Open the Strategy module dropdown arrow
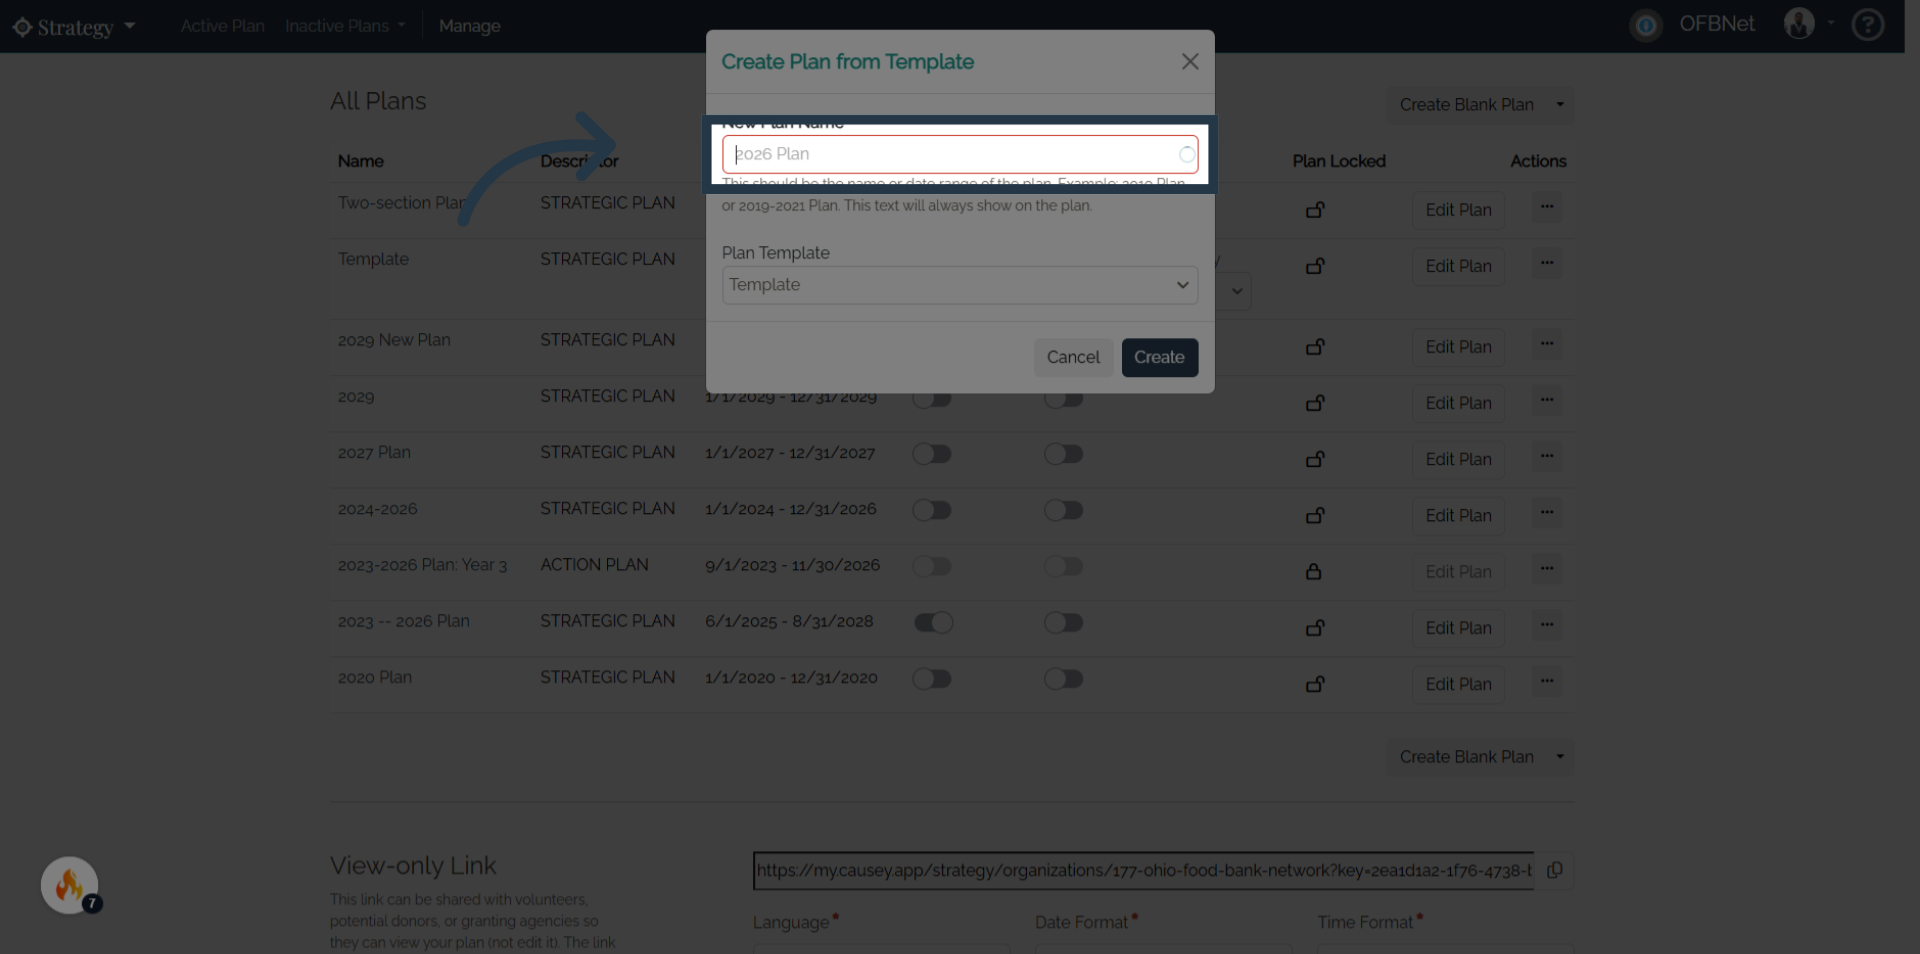Screen dimensions: 1920x954 click(x=129, y=26)
